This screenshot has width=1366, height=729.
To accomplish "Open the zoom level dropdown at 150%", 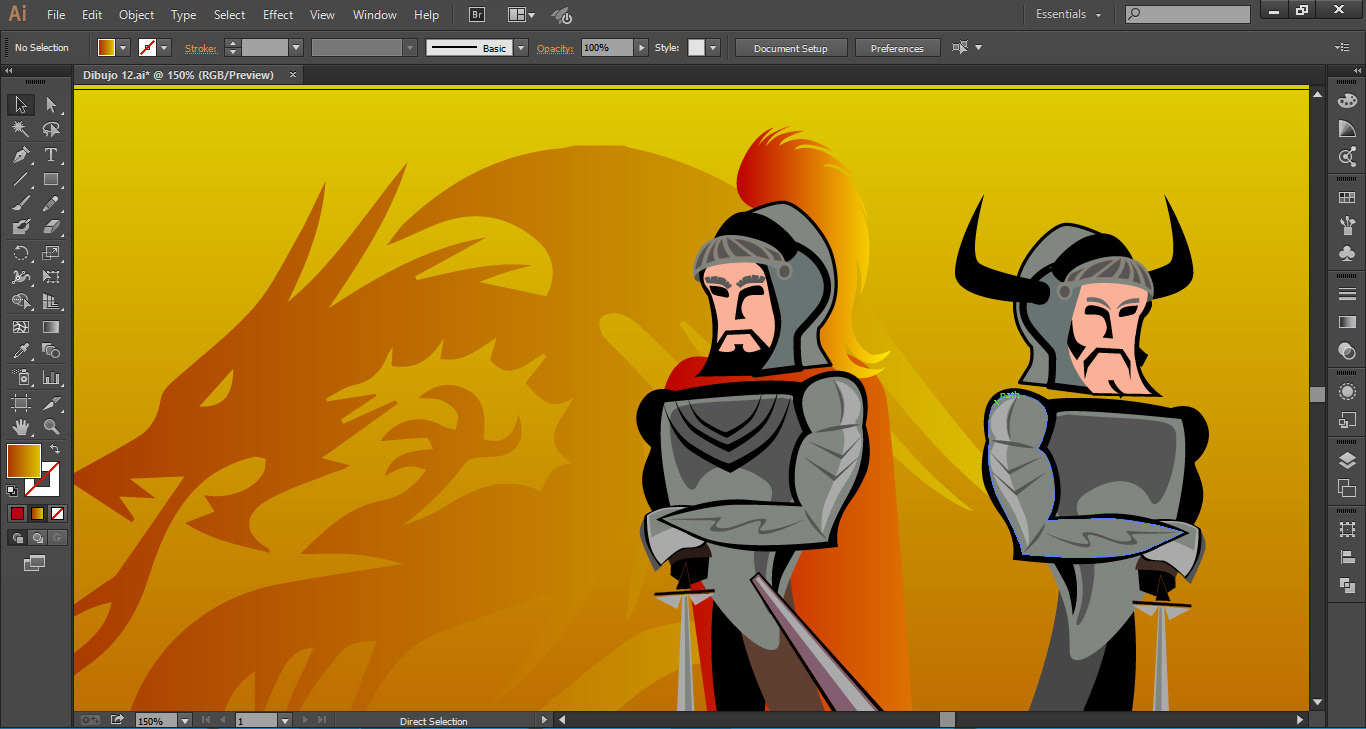I will point(185,720).
